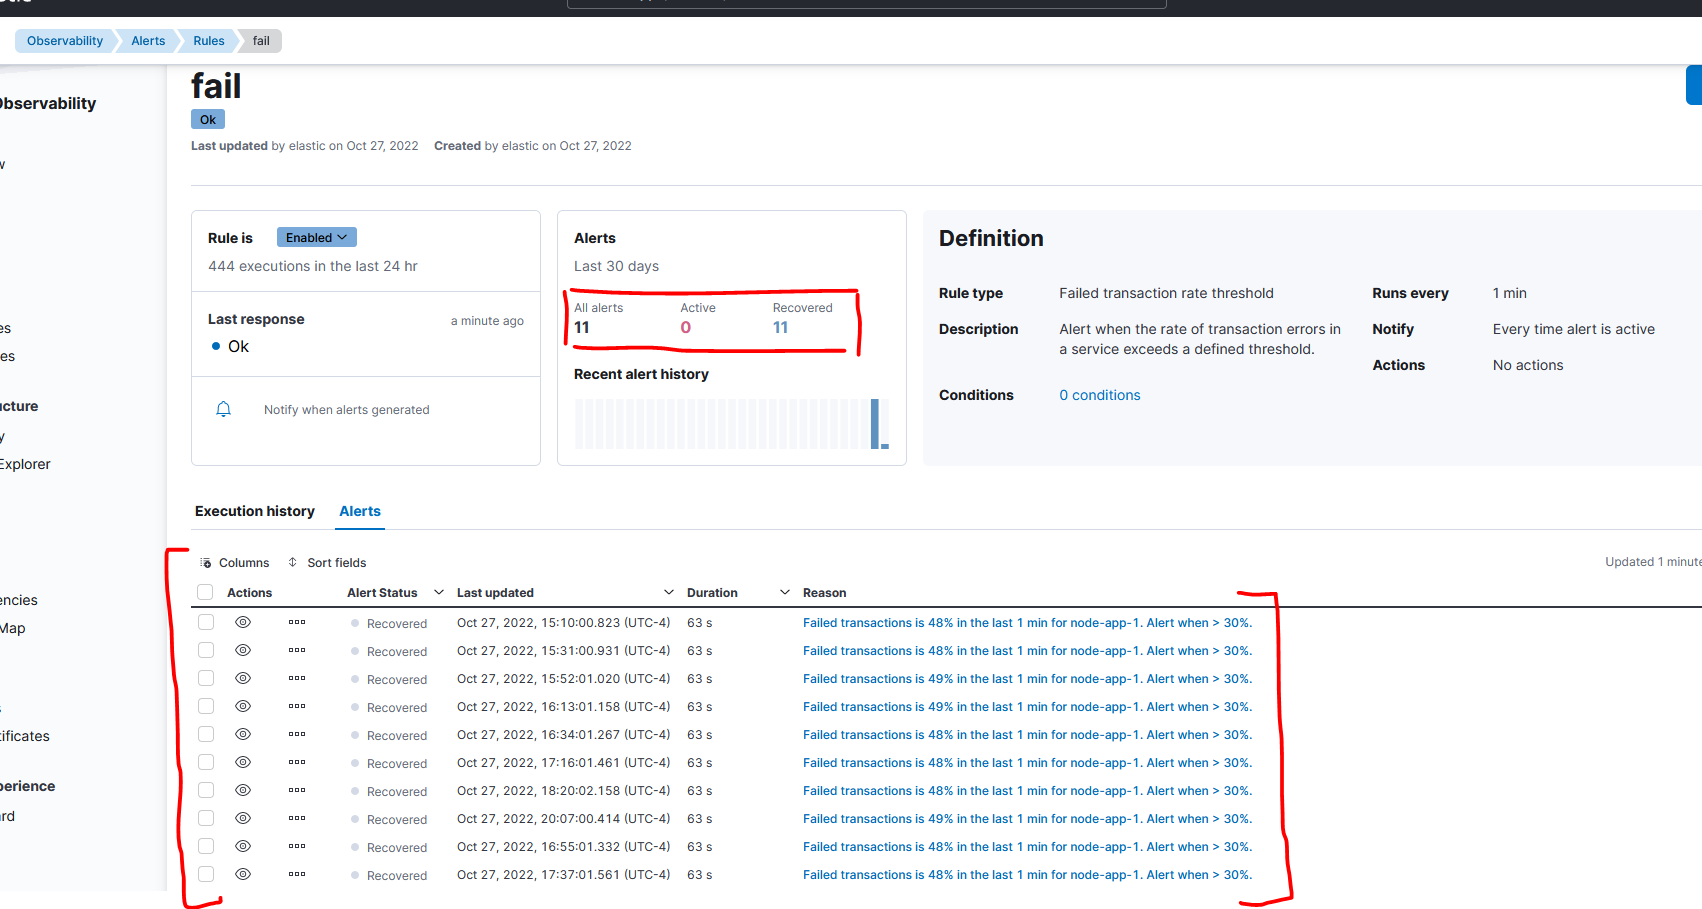Click the Actions column header
The height and width of the screenshot is (909, 1702).
pyautogui.click(x=249, y=592)
